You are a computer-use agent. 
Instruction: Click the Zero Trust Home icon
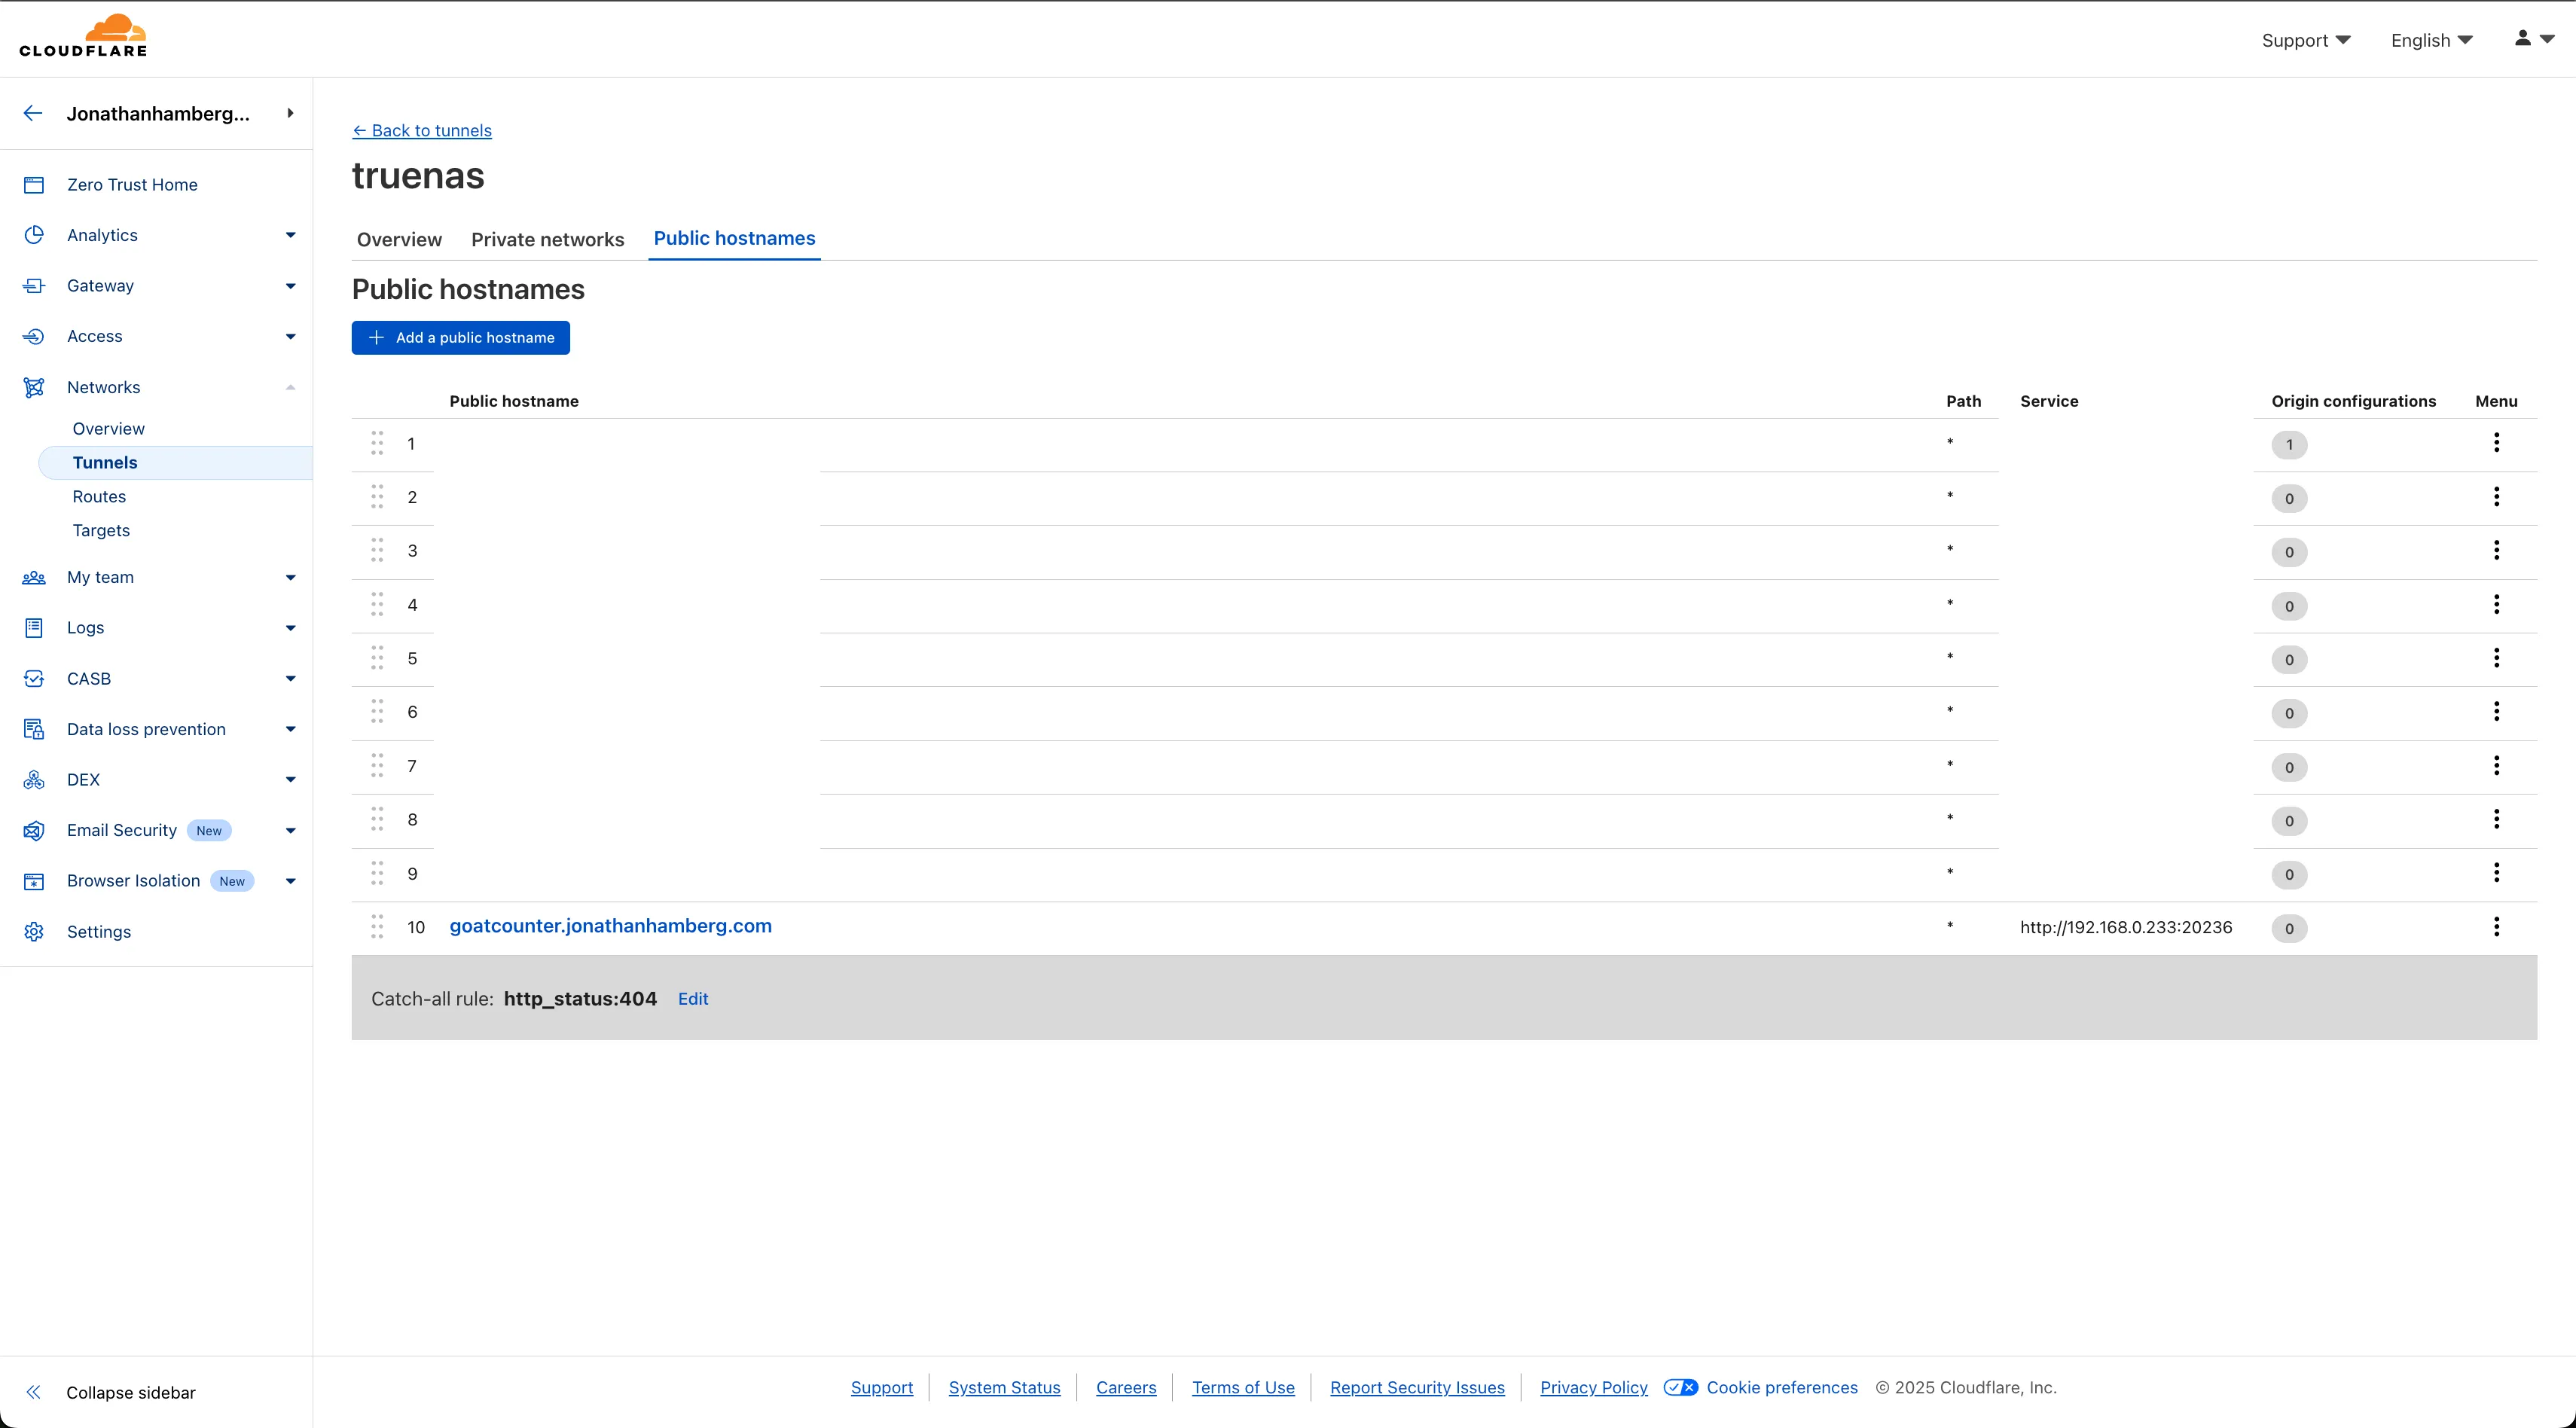(x=34, y=185)
